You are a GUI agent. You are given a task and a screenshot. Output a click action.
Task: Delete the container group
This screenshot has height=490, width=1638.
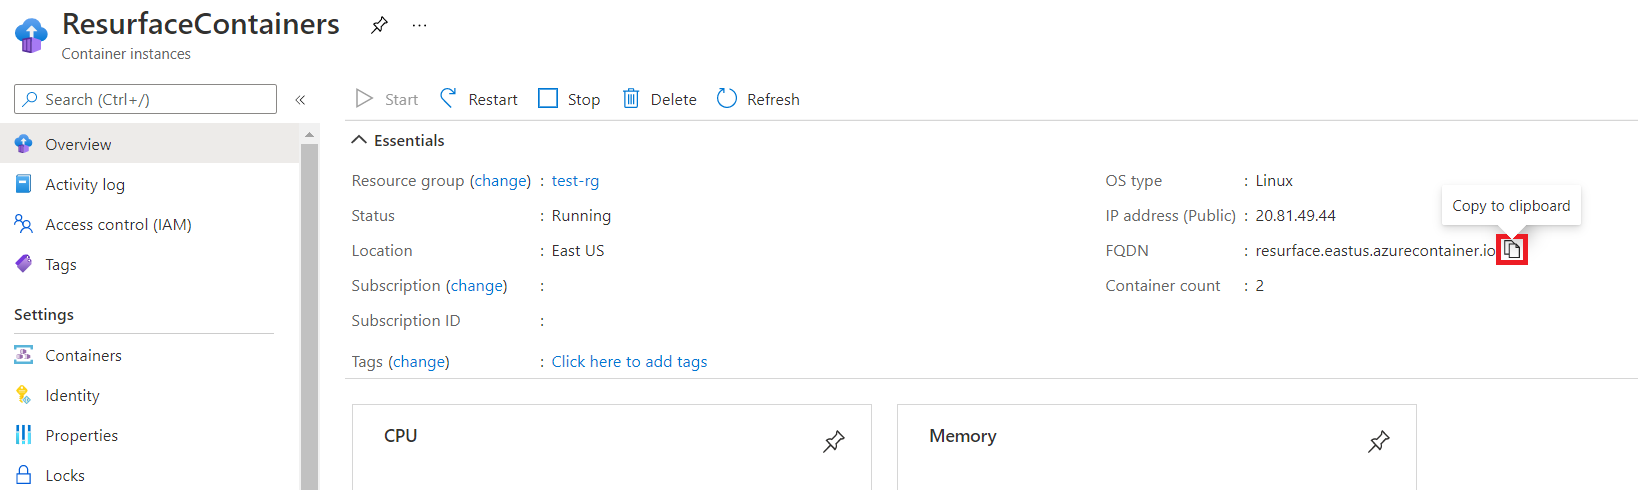(x=660, y=99)
